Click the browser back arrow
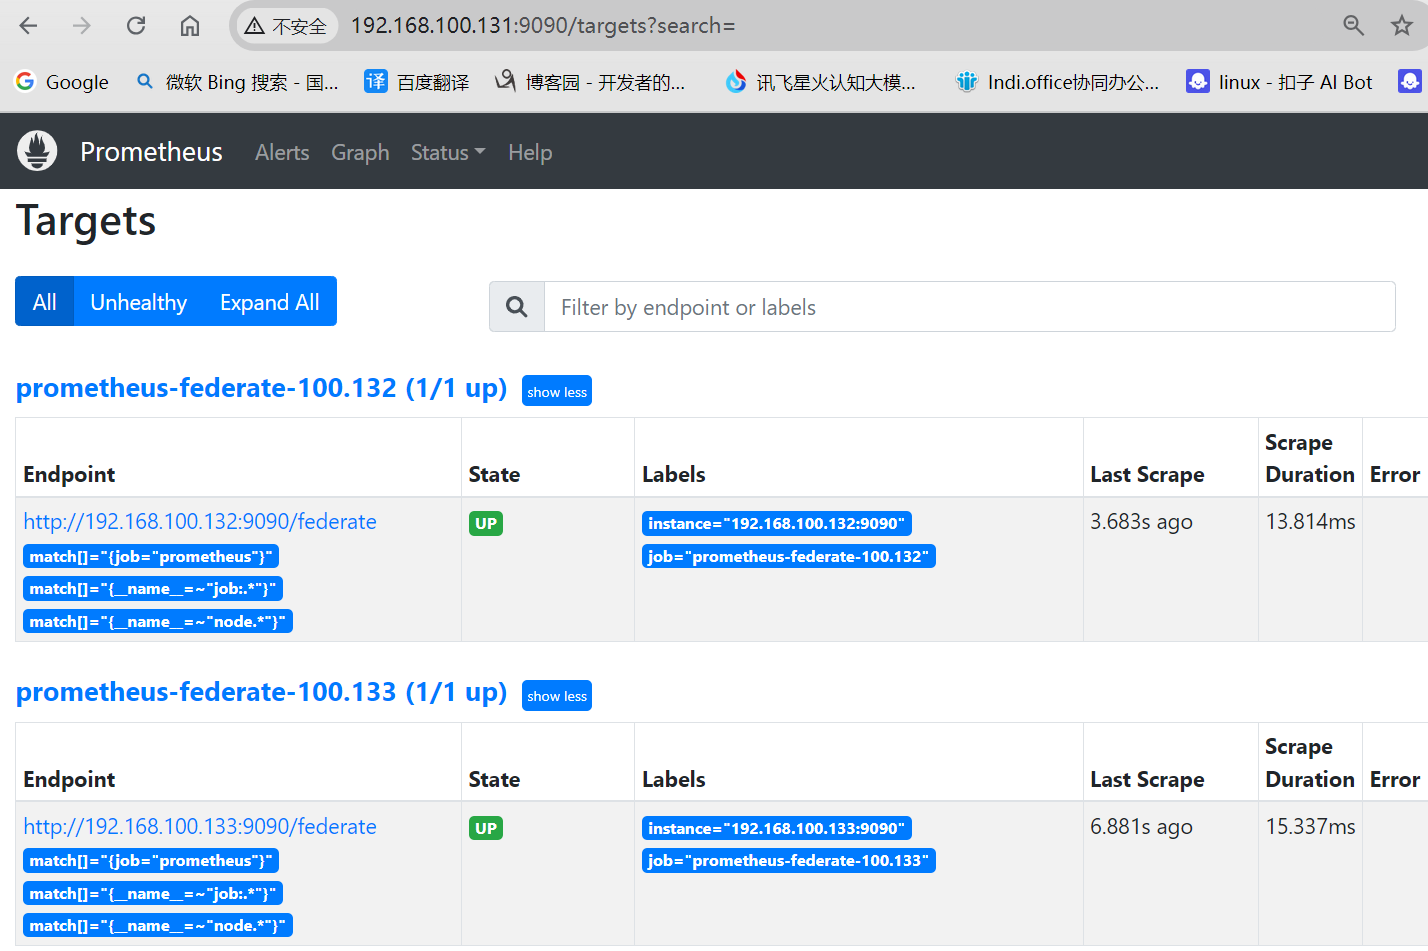The width and height of the screenshot is (1428, 951). [28, 26]
